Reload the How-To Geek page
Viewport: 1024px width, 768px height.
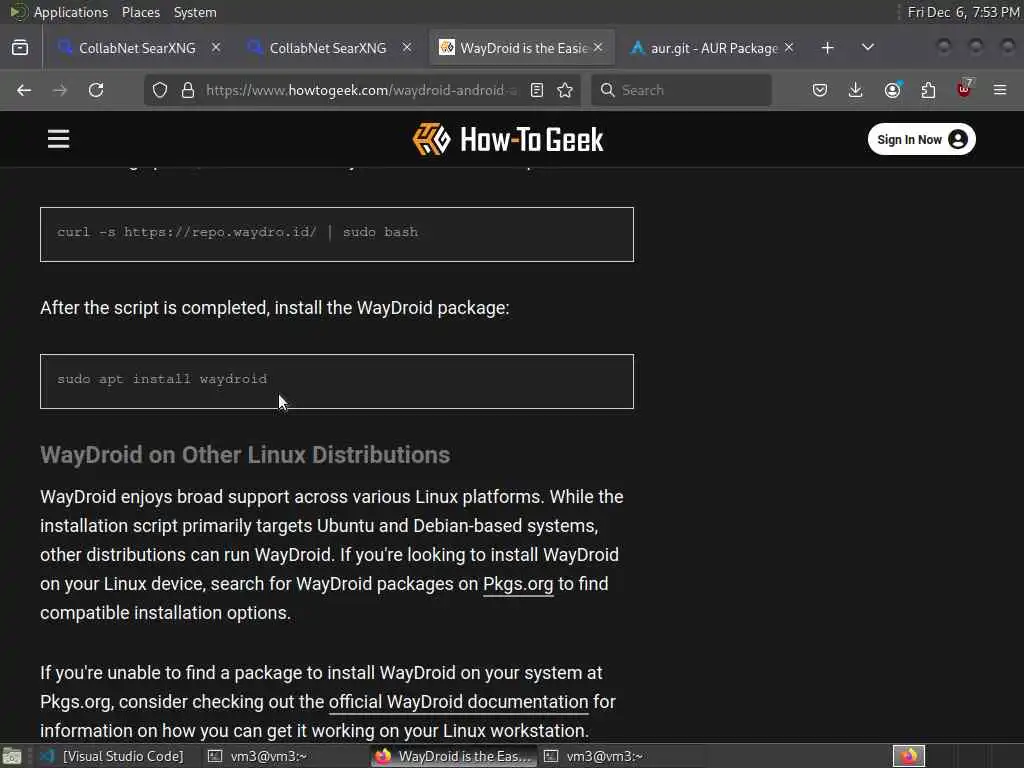(x=96, y=90)
